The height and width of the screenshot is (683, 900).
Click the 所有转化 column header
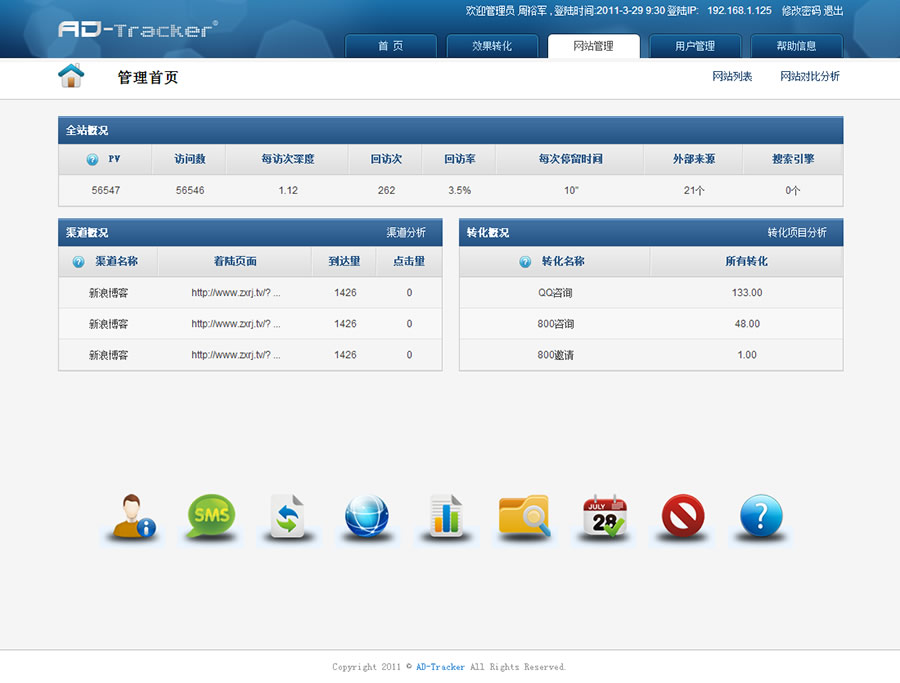746,261
